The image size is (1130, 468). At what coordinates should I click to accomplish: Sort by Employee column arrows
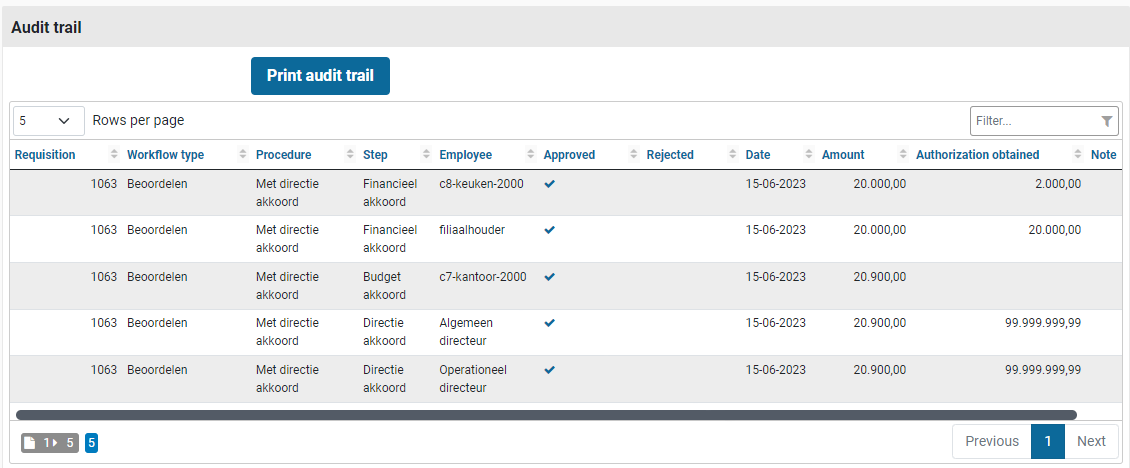531,155
